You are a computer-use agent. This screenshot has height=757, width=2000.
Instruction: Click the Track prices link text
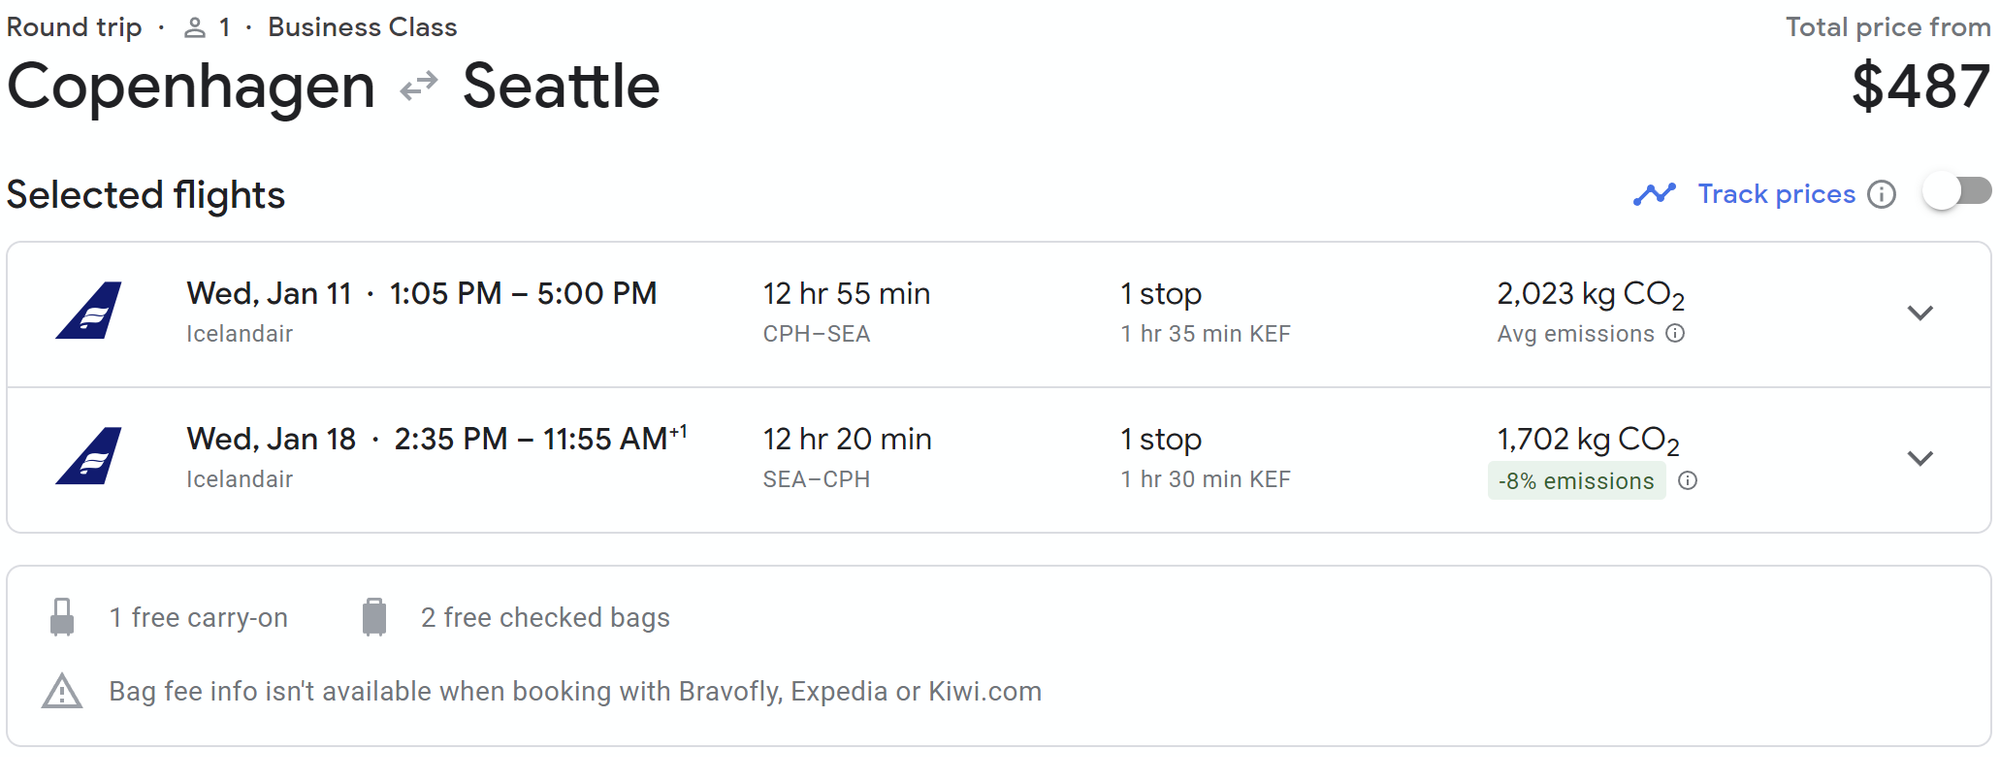[x=1776, y=194]
